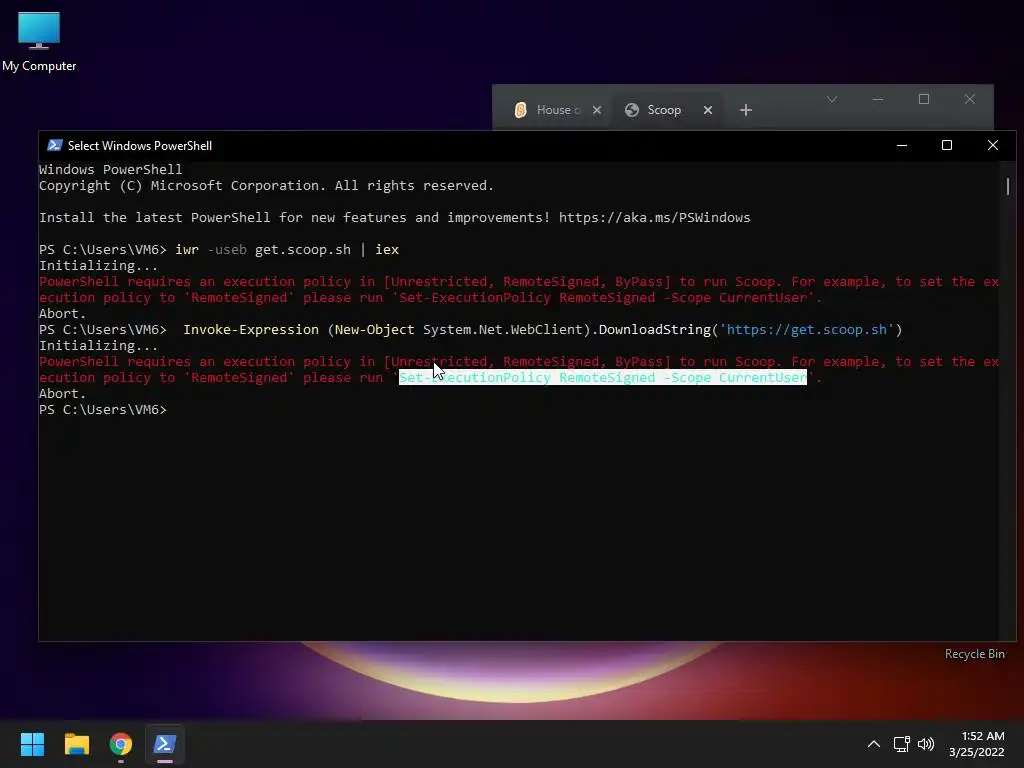Viewport: 1024px width, 768px height.
Task: Click the Recycle Bin desktop label
Action: point(974,654)
